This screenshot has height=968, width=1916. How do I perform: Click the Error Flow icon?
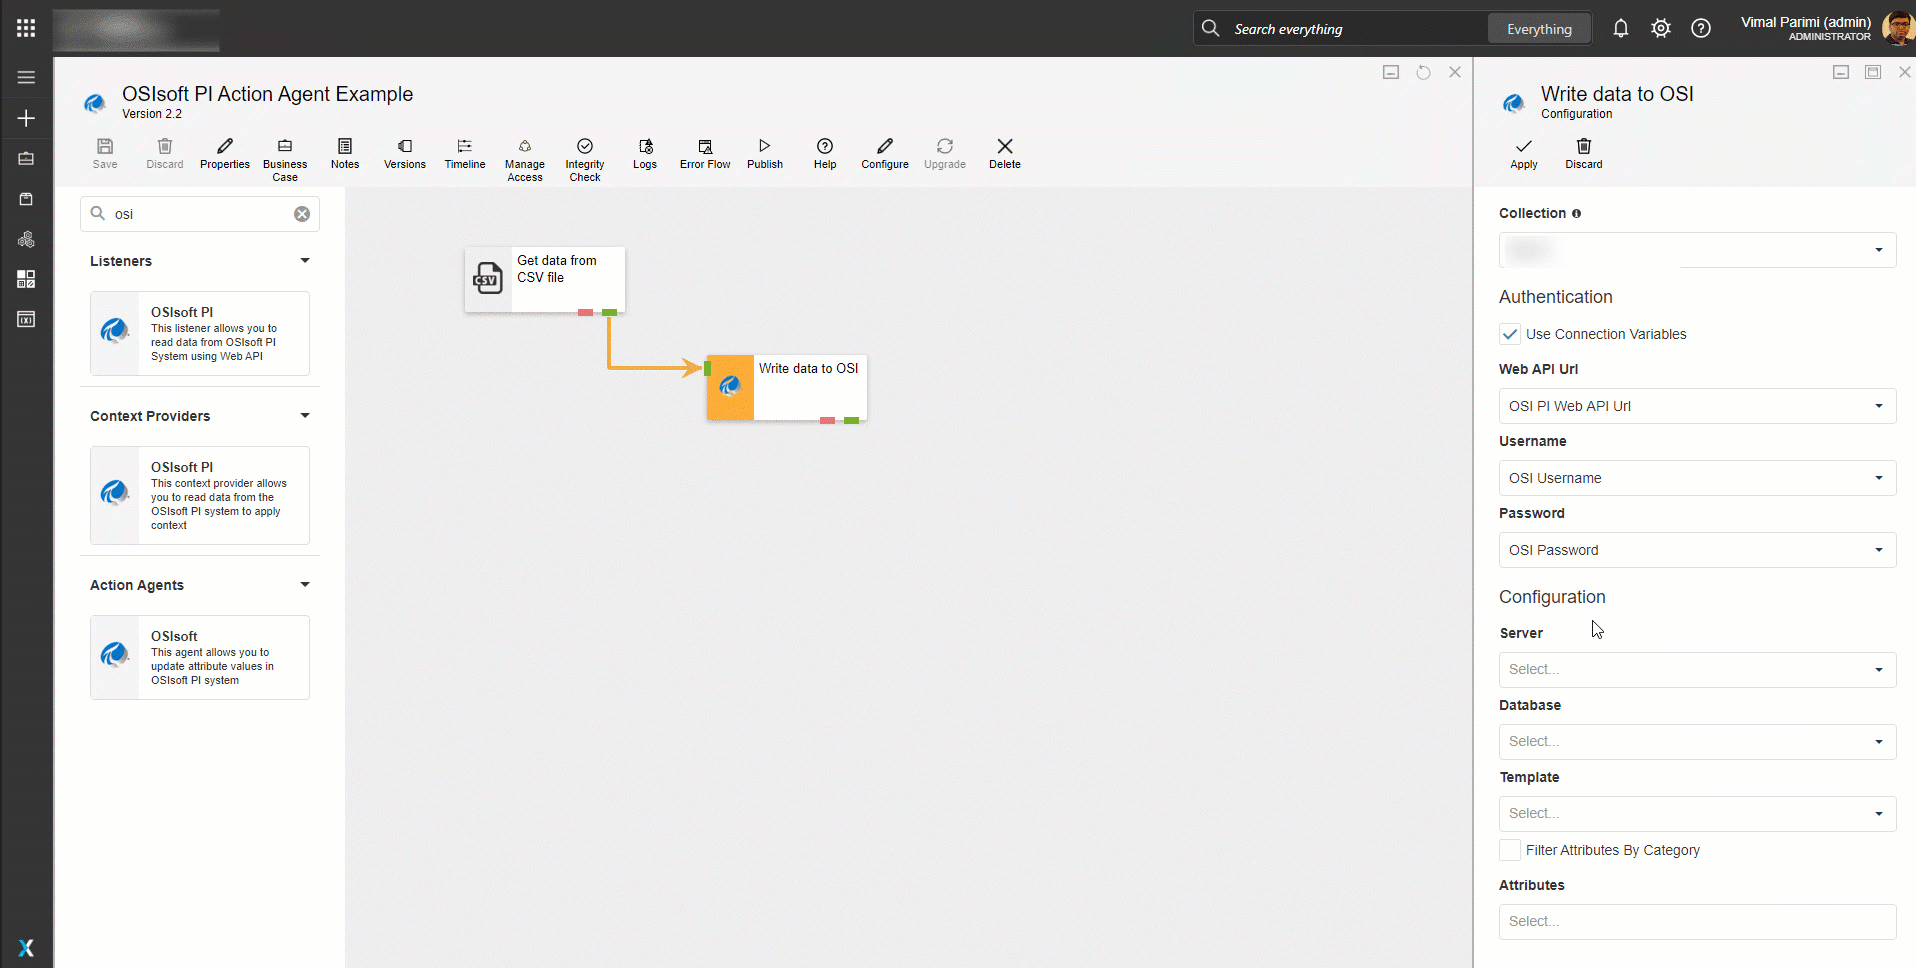click(704, 153)
